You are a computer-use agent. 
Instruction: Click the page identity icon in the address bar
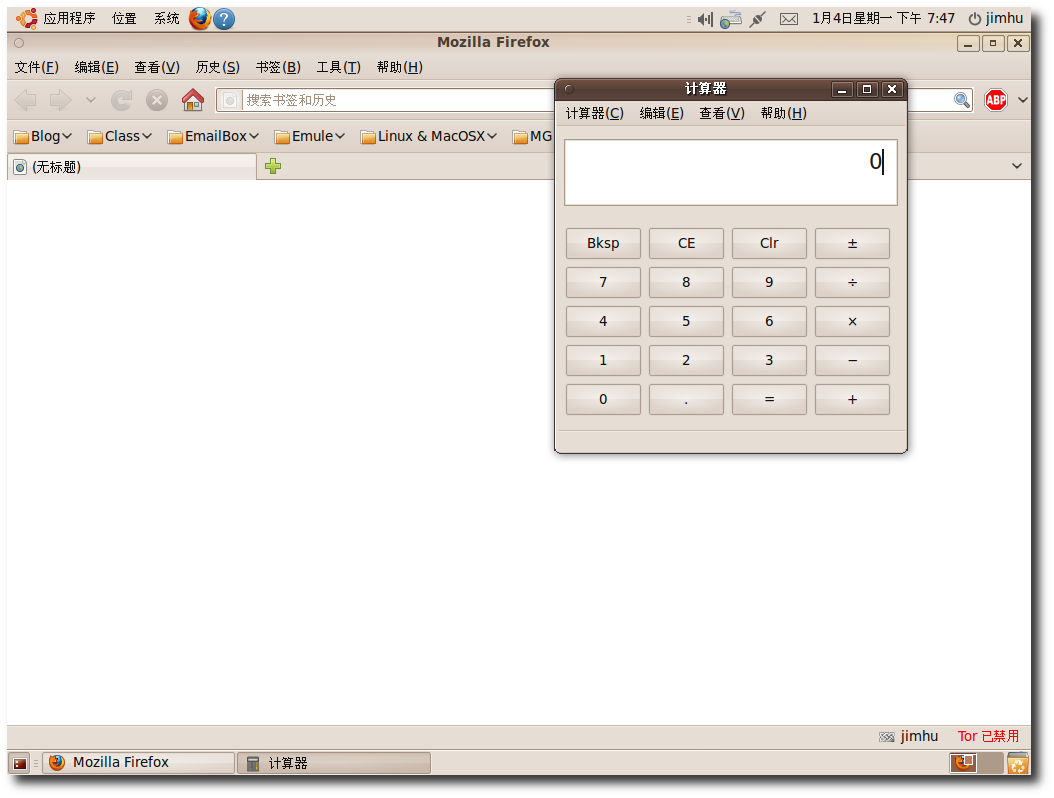point(230,100)
